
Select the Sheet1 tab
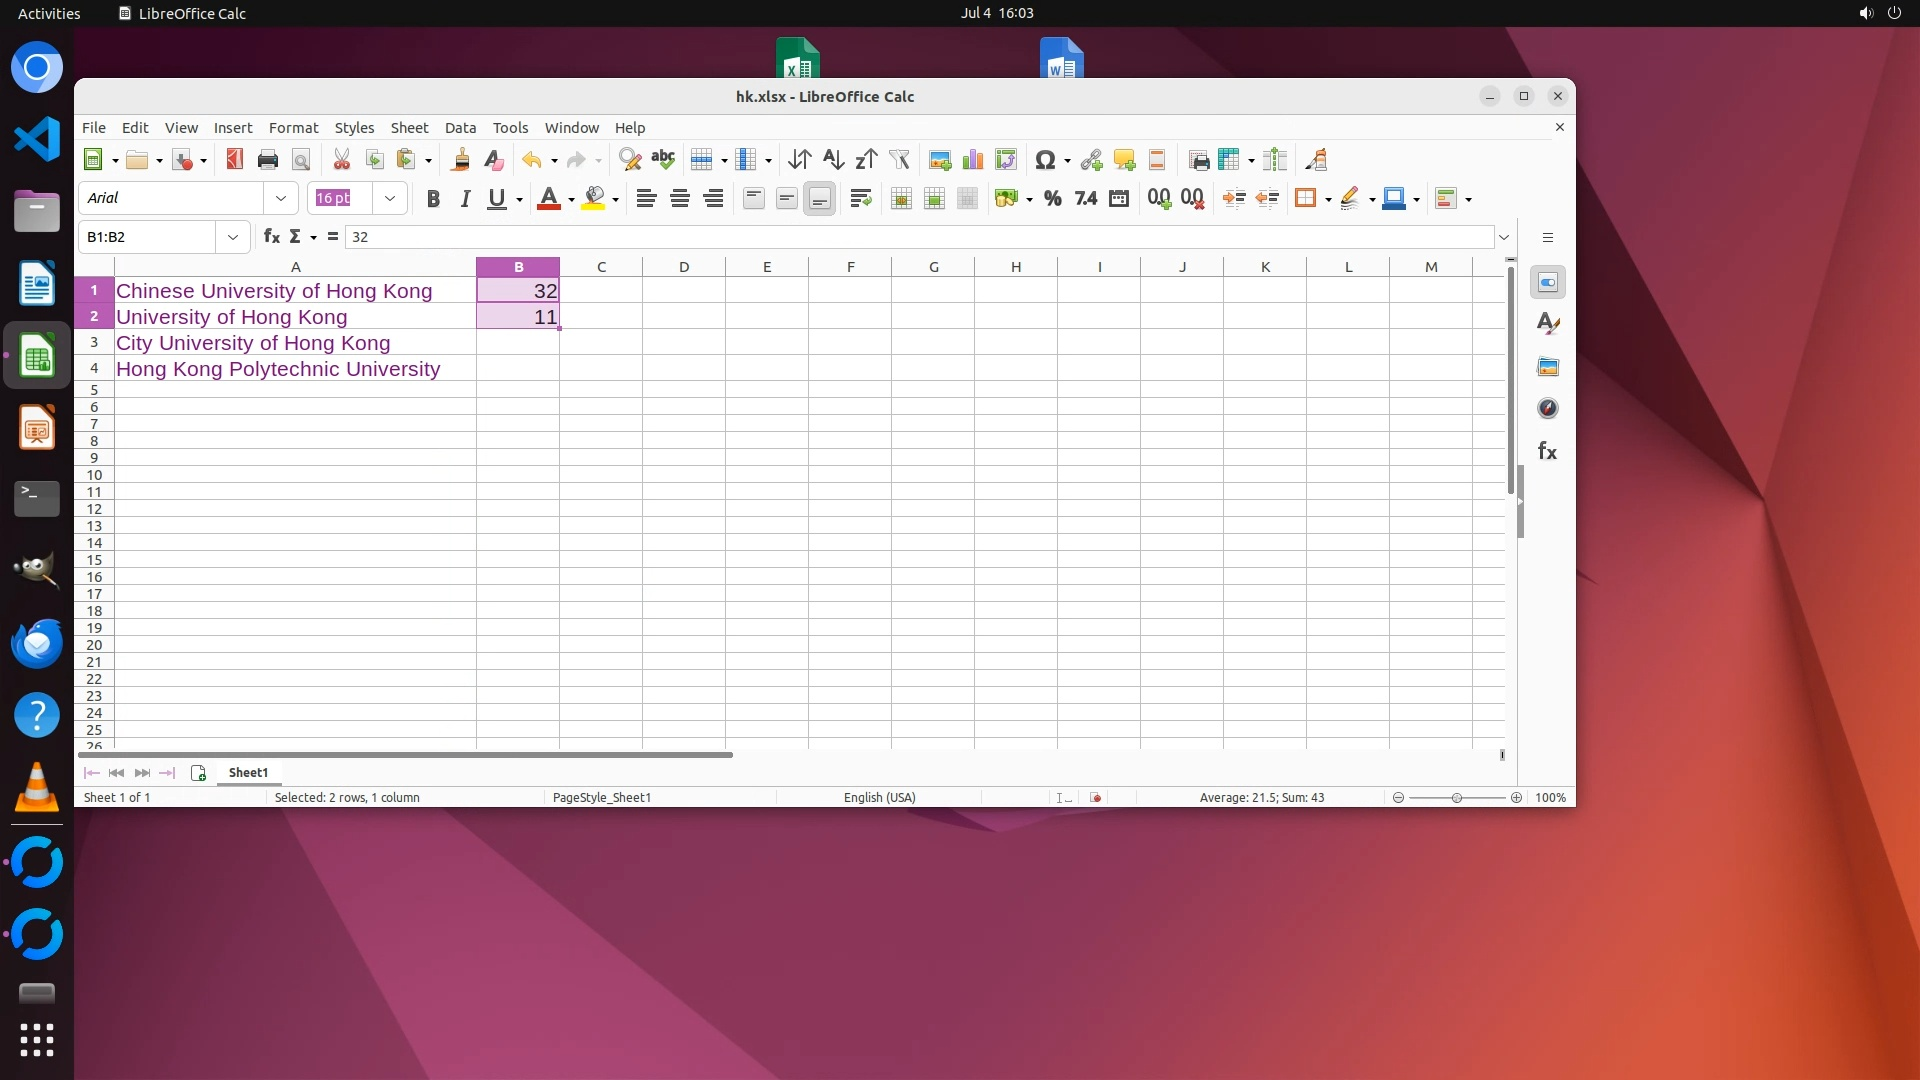(248, 773)
